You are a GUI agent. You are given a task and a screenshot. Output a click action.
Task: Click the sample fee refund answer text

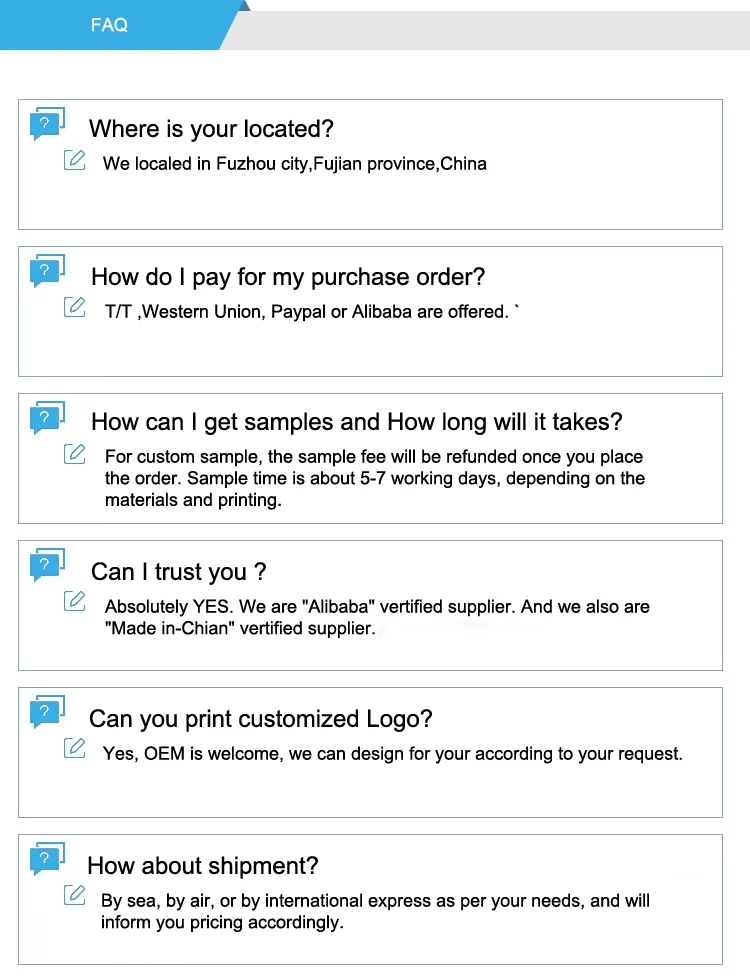375,478
